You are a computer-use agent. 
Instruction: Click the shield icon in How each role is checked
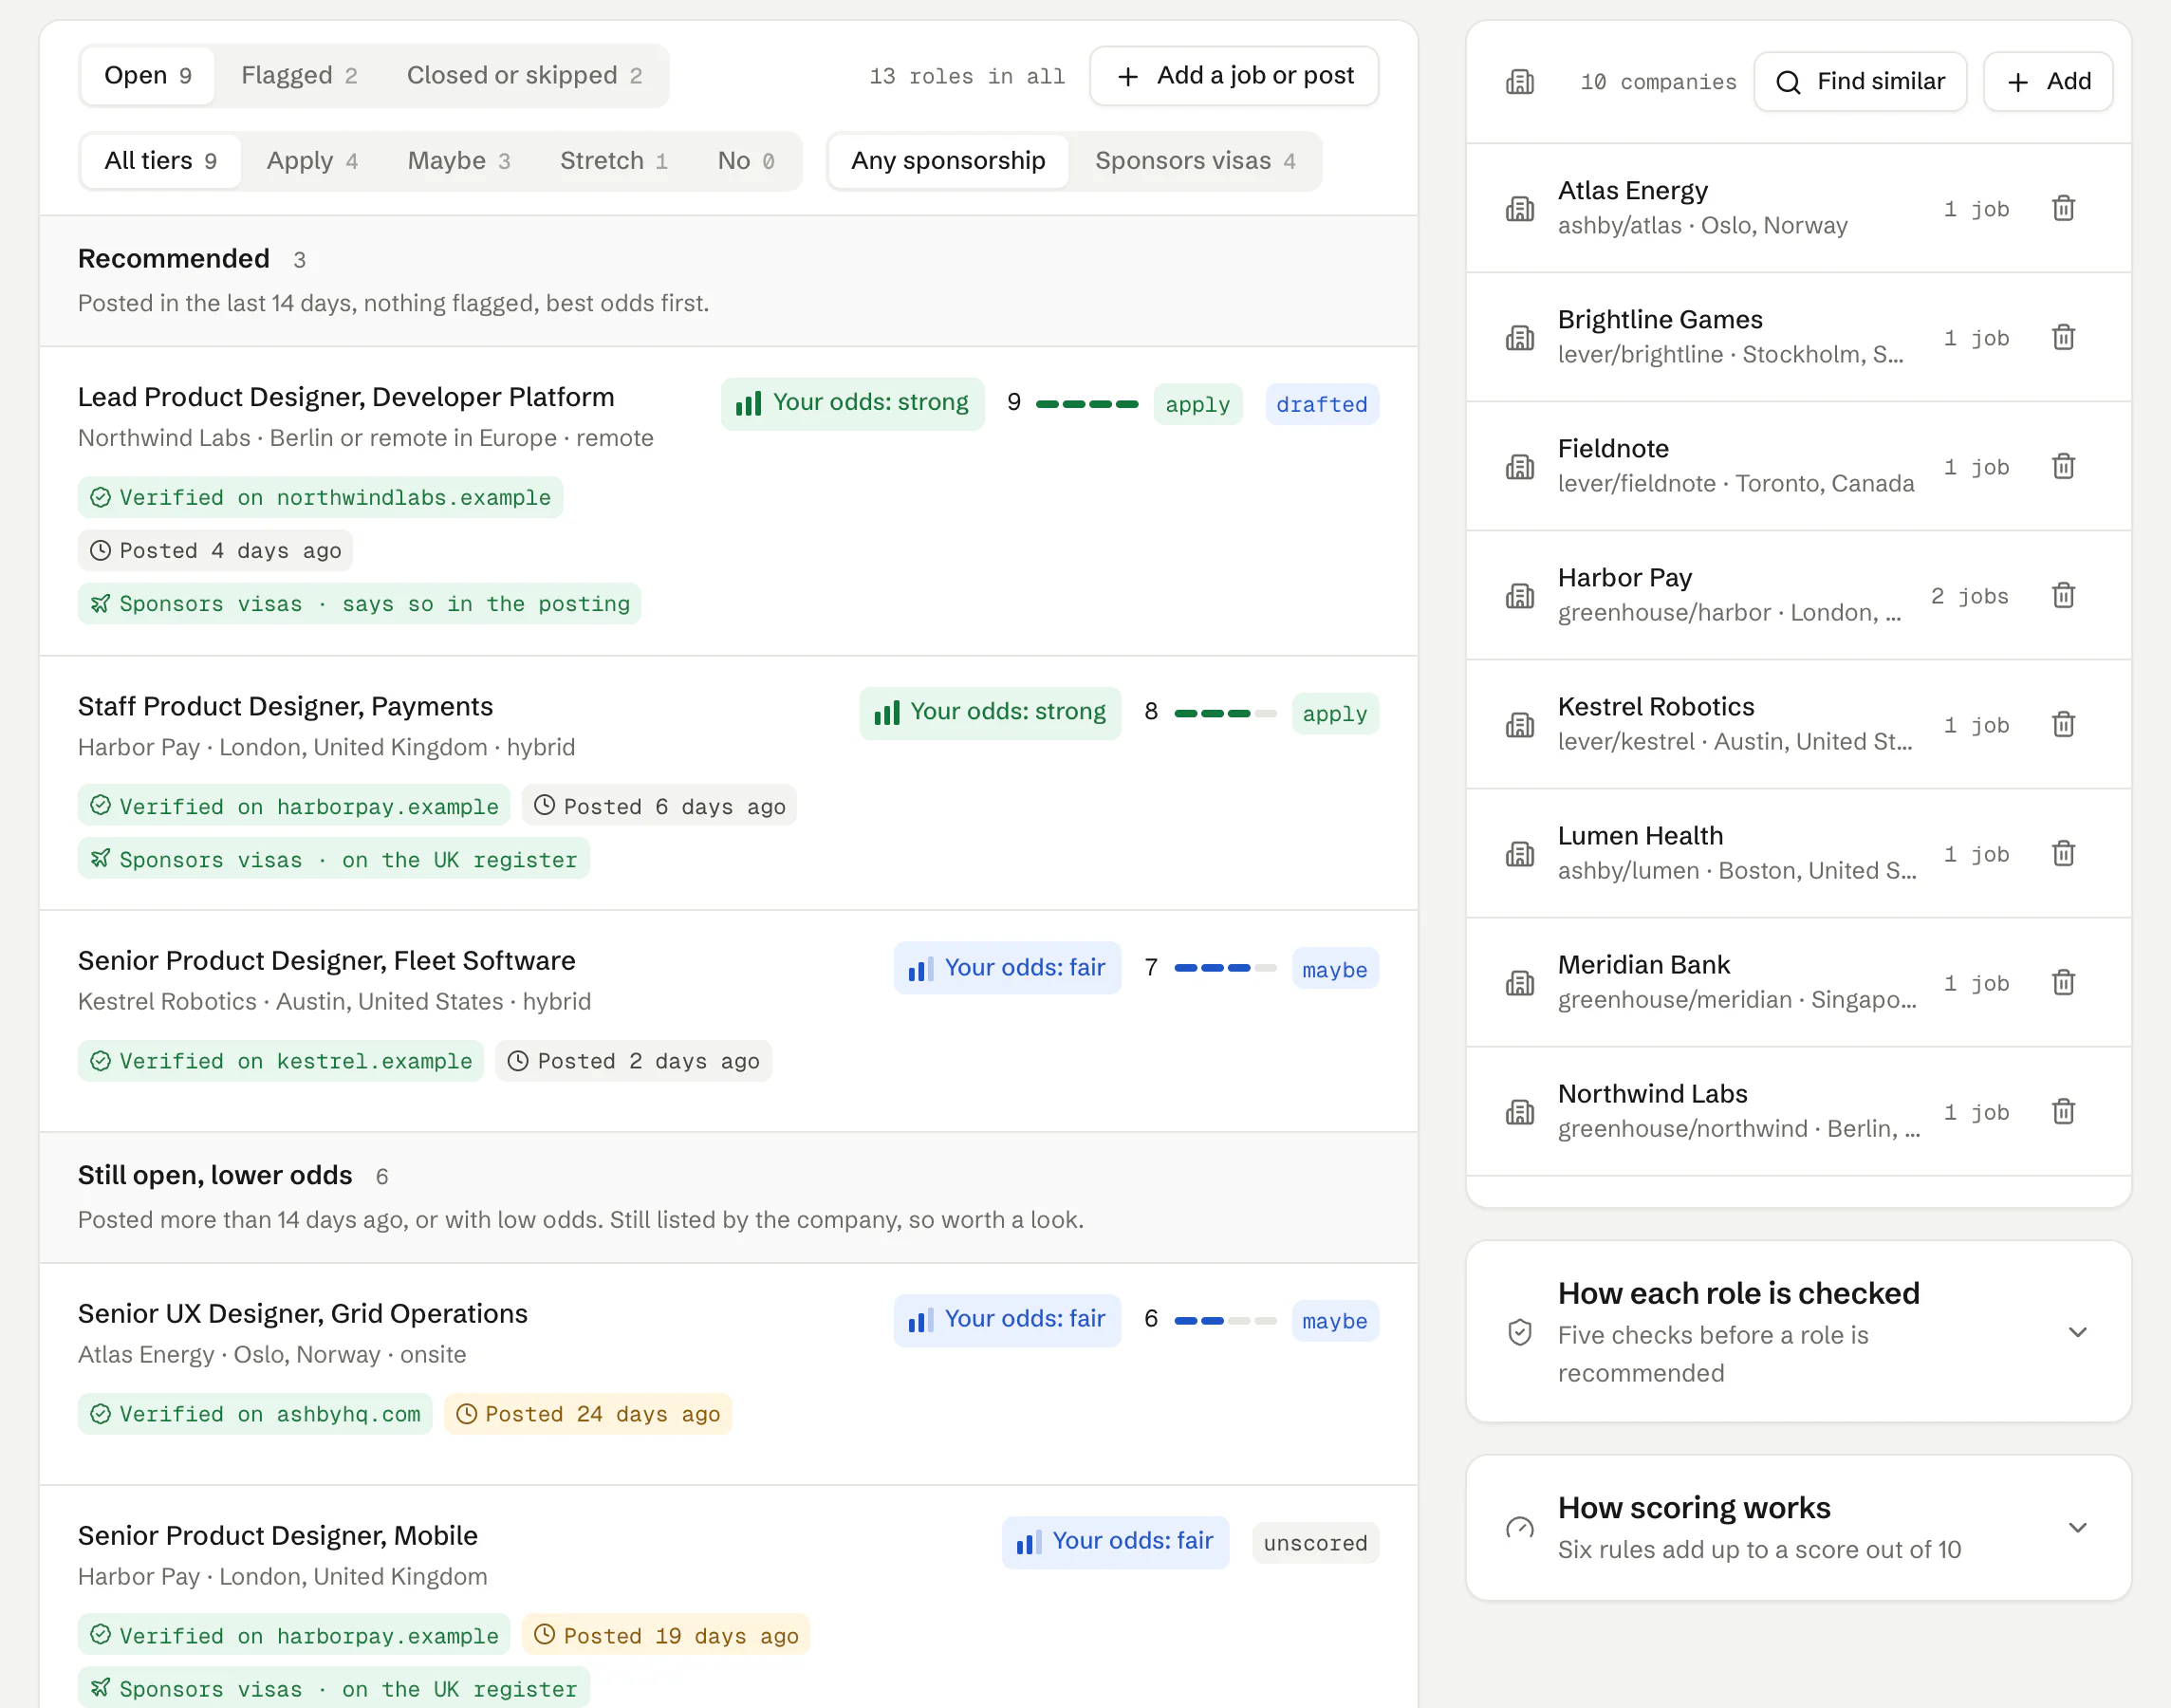1519,1332
